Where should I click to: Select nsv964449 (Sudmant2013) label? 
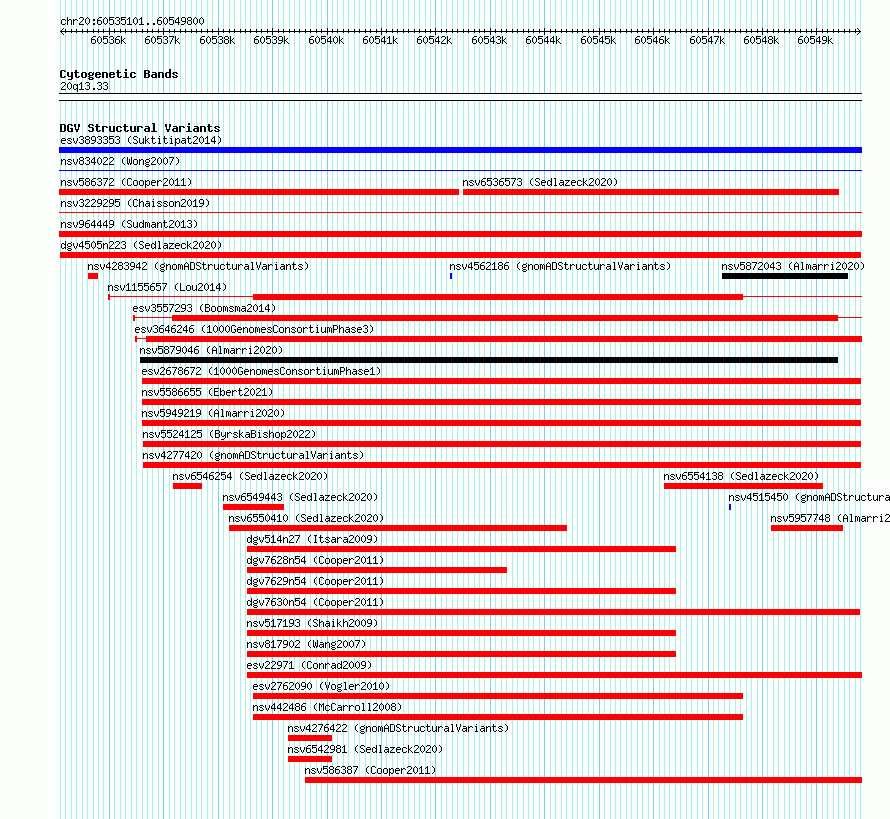click(129, 224)
